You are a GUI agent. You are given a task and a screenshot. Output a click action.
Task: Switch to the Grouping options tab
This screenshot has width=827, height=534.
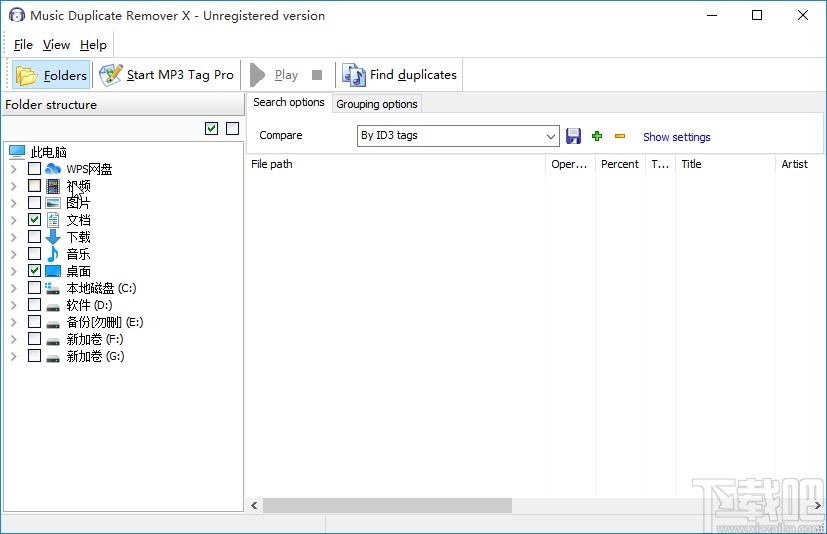[x=377, y=104]
